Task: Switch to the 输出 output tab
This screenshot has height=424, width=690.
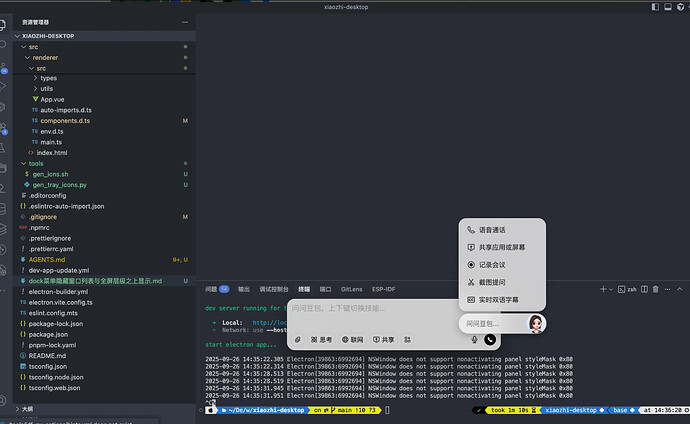Action: [244, 289]
